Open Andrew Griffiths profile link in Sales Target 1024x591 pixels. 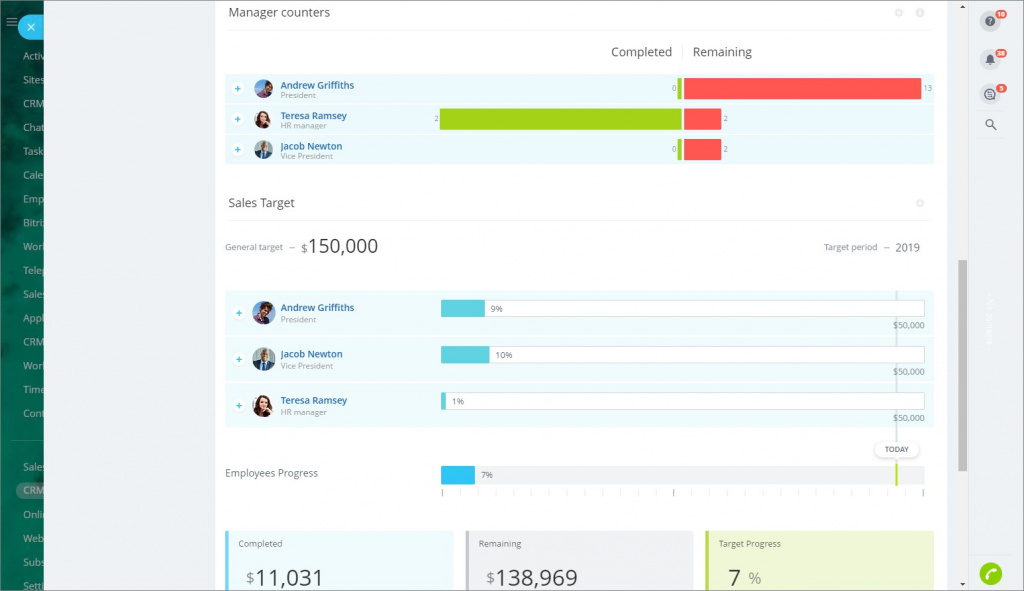point(317,308)
